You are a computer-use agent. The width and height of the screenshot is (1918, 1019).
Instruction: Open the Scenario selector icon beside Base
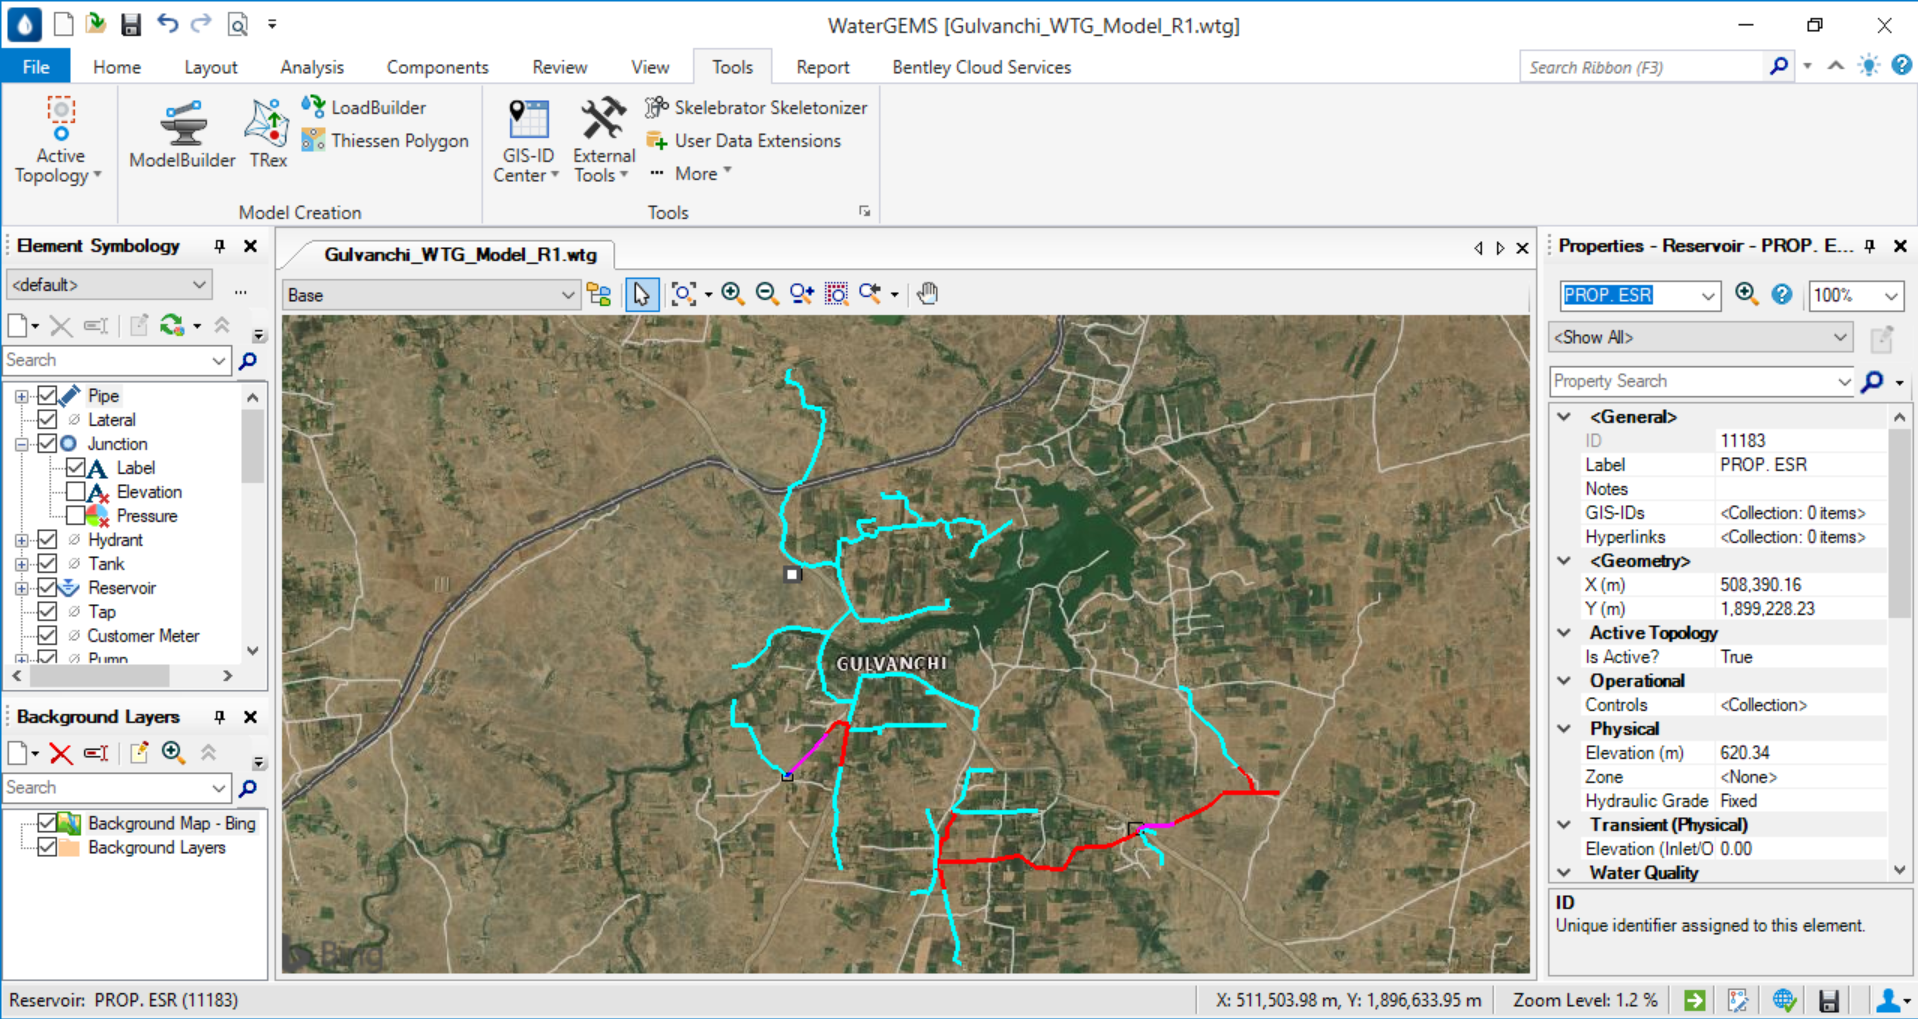pyautogui.click(x=599, y=294)
